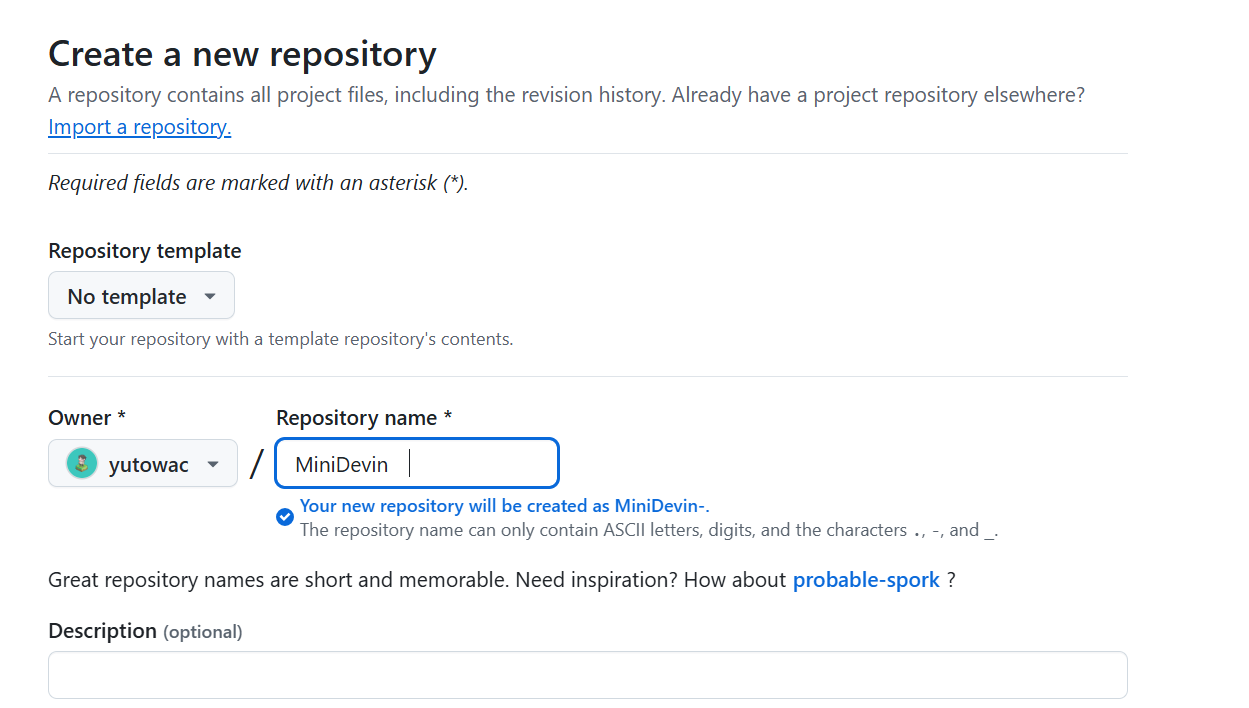Click the Create a new repository heading
The image size is (1249, 708).
coord(242,54)
